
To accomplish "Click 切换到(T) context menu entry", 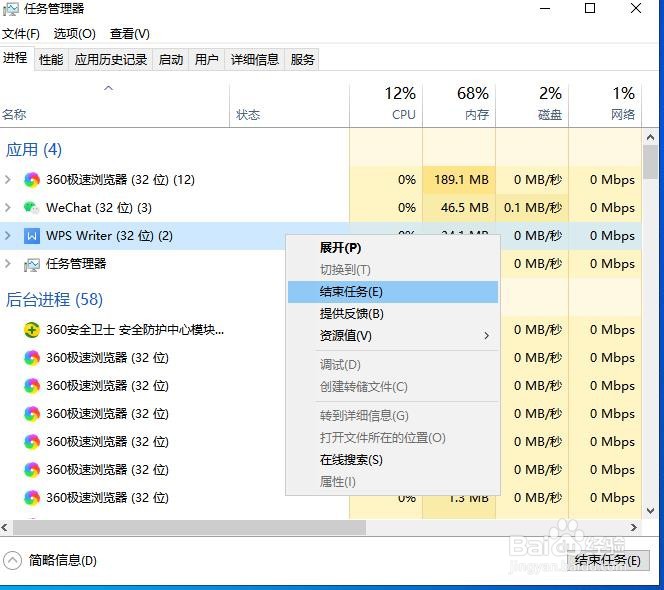I will (x=393, y=270).
